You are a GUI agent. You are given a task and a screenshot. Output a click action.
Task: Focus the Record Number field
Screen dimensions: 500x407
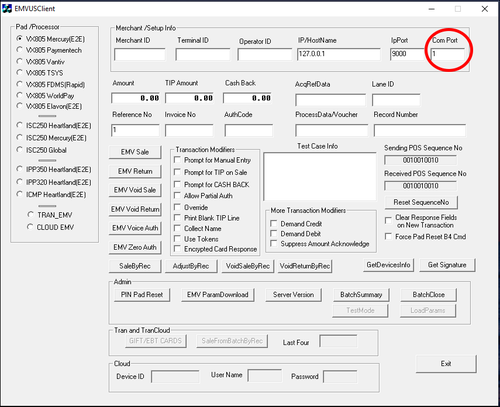tap(420, 130)
